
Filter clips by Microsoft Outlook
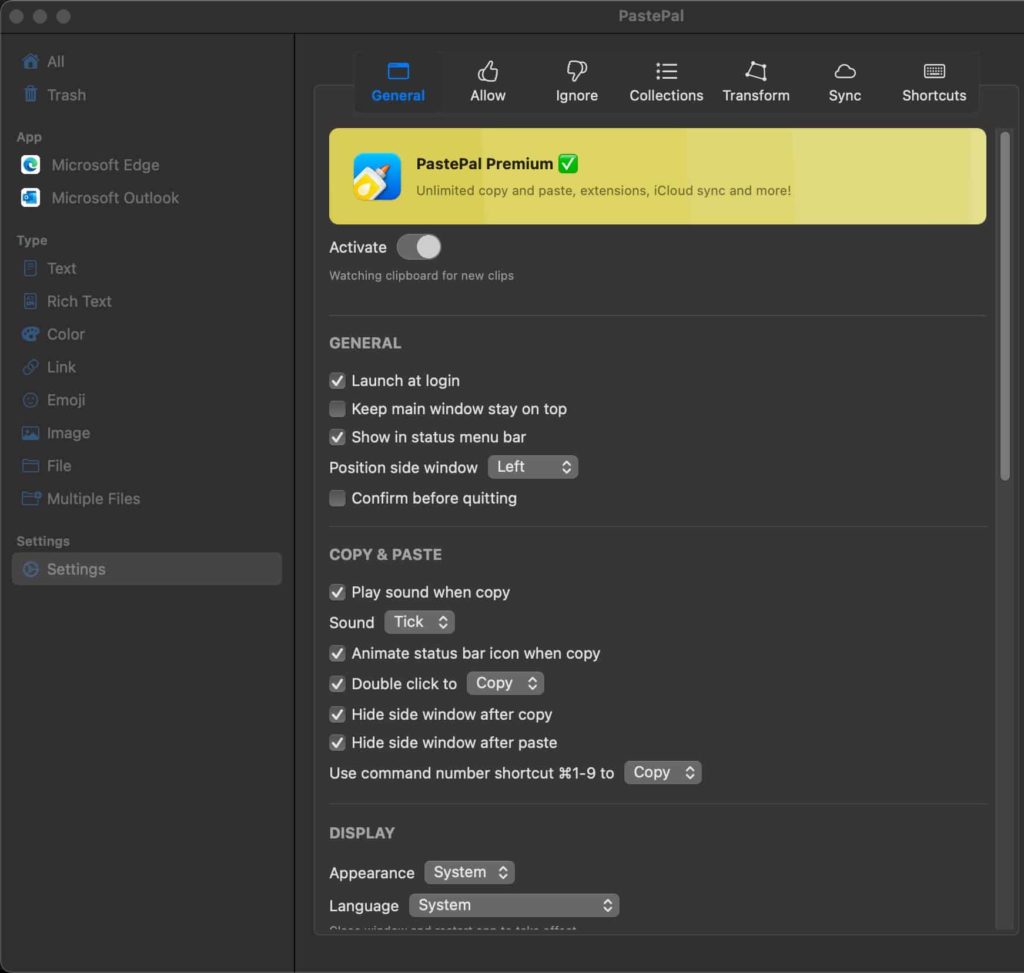click(147, 197)
